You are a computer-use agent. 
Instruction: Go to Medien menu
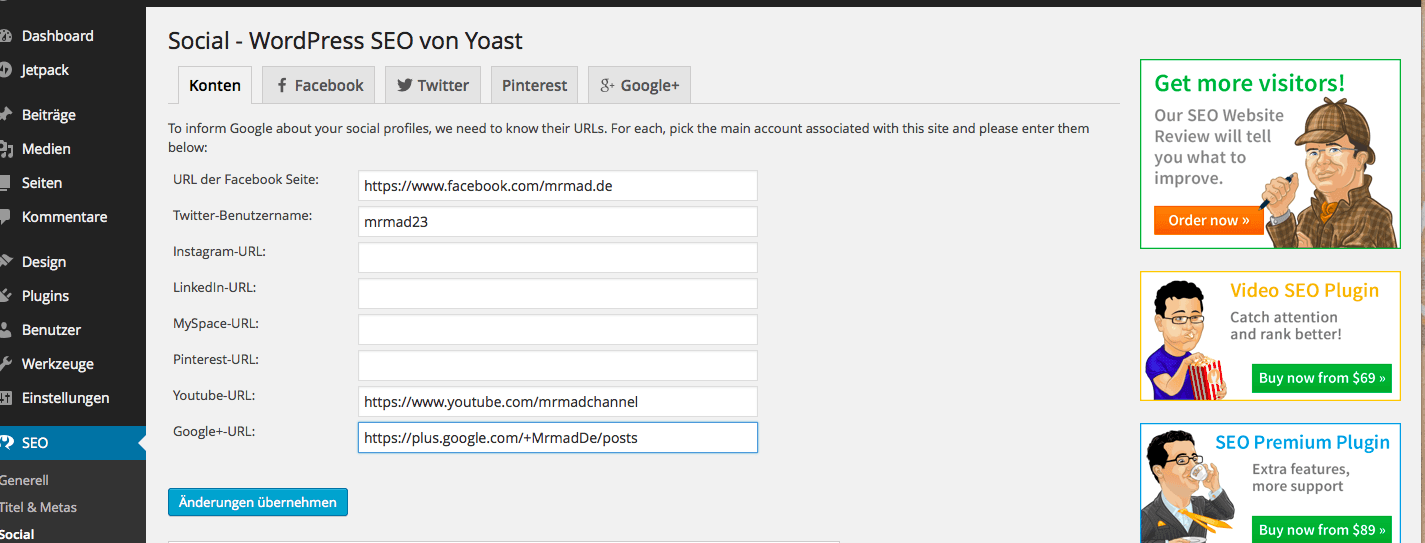[x=46, y=149]
